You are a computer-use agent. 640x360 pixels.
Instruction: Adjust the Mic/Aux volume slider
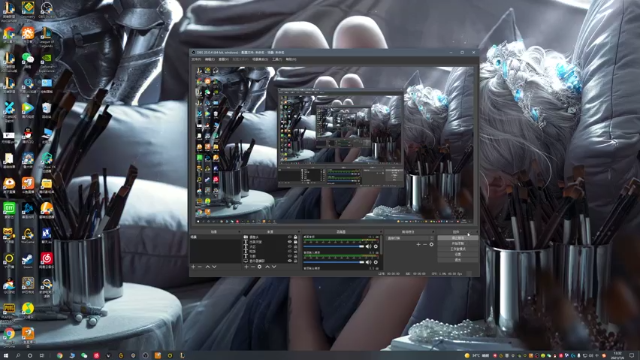[333, 262]
